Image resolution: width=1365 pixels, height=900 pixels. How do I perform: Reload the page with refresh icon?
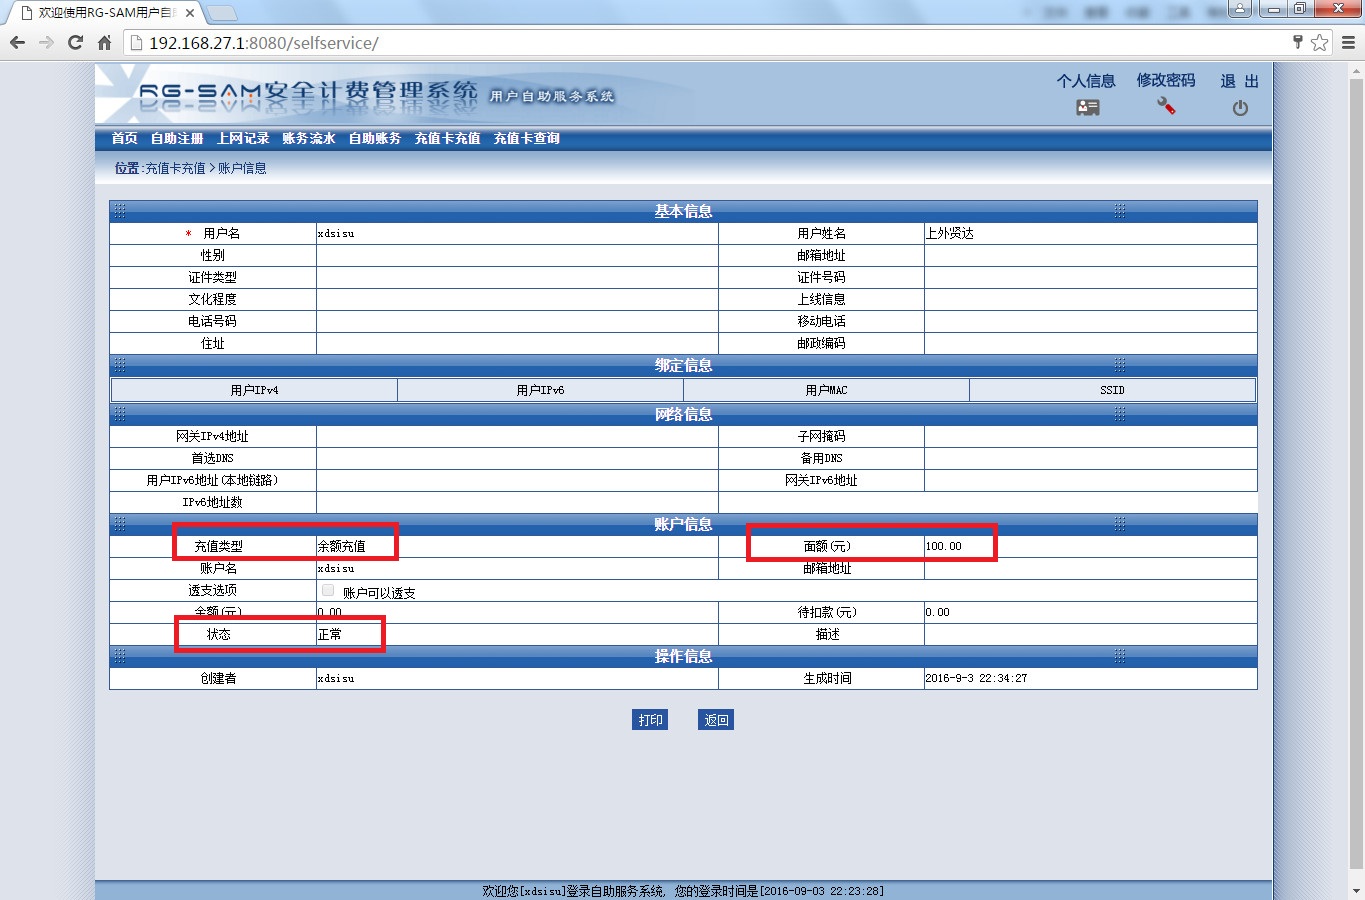pos(75,43)
